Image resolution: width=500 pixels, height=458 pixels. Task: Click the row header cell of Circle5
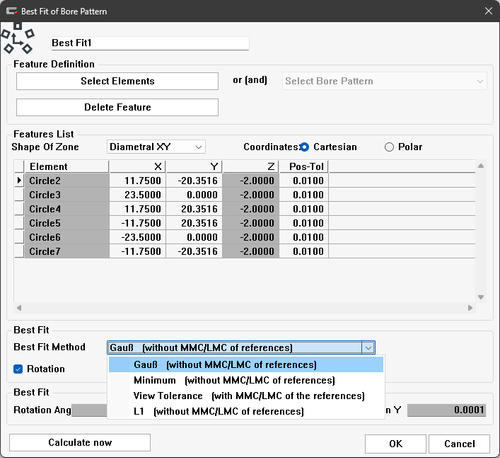pos(19,223)
